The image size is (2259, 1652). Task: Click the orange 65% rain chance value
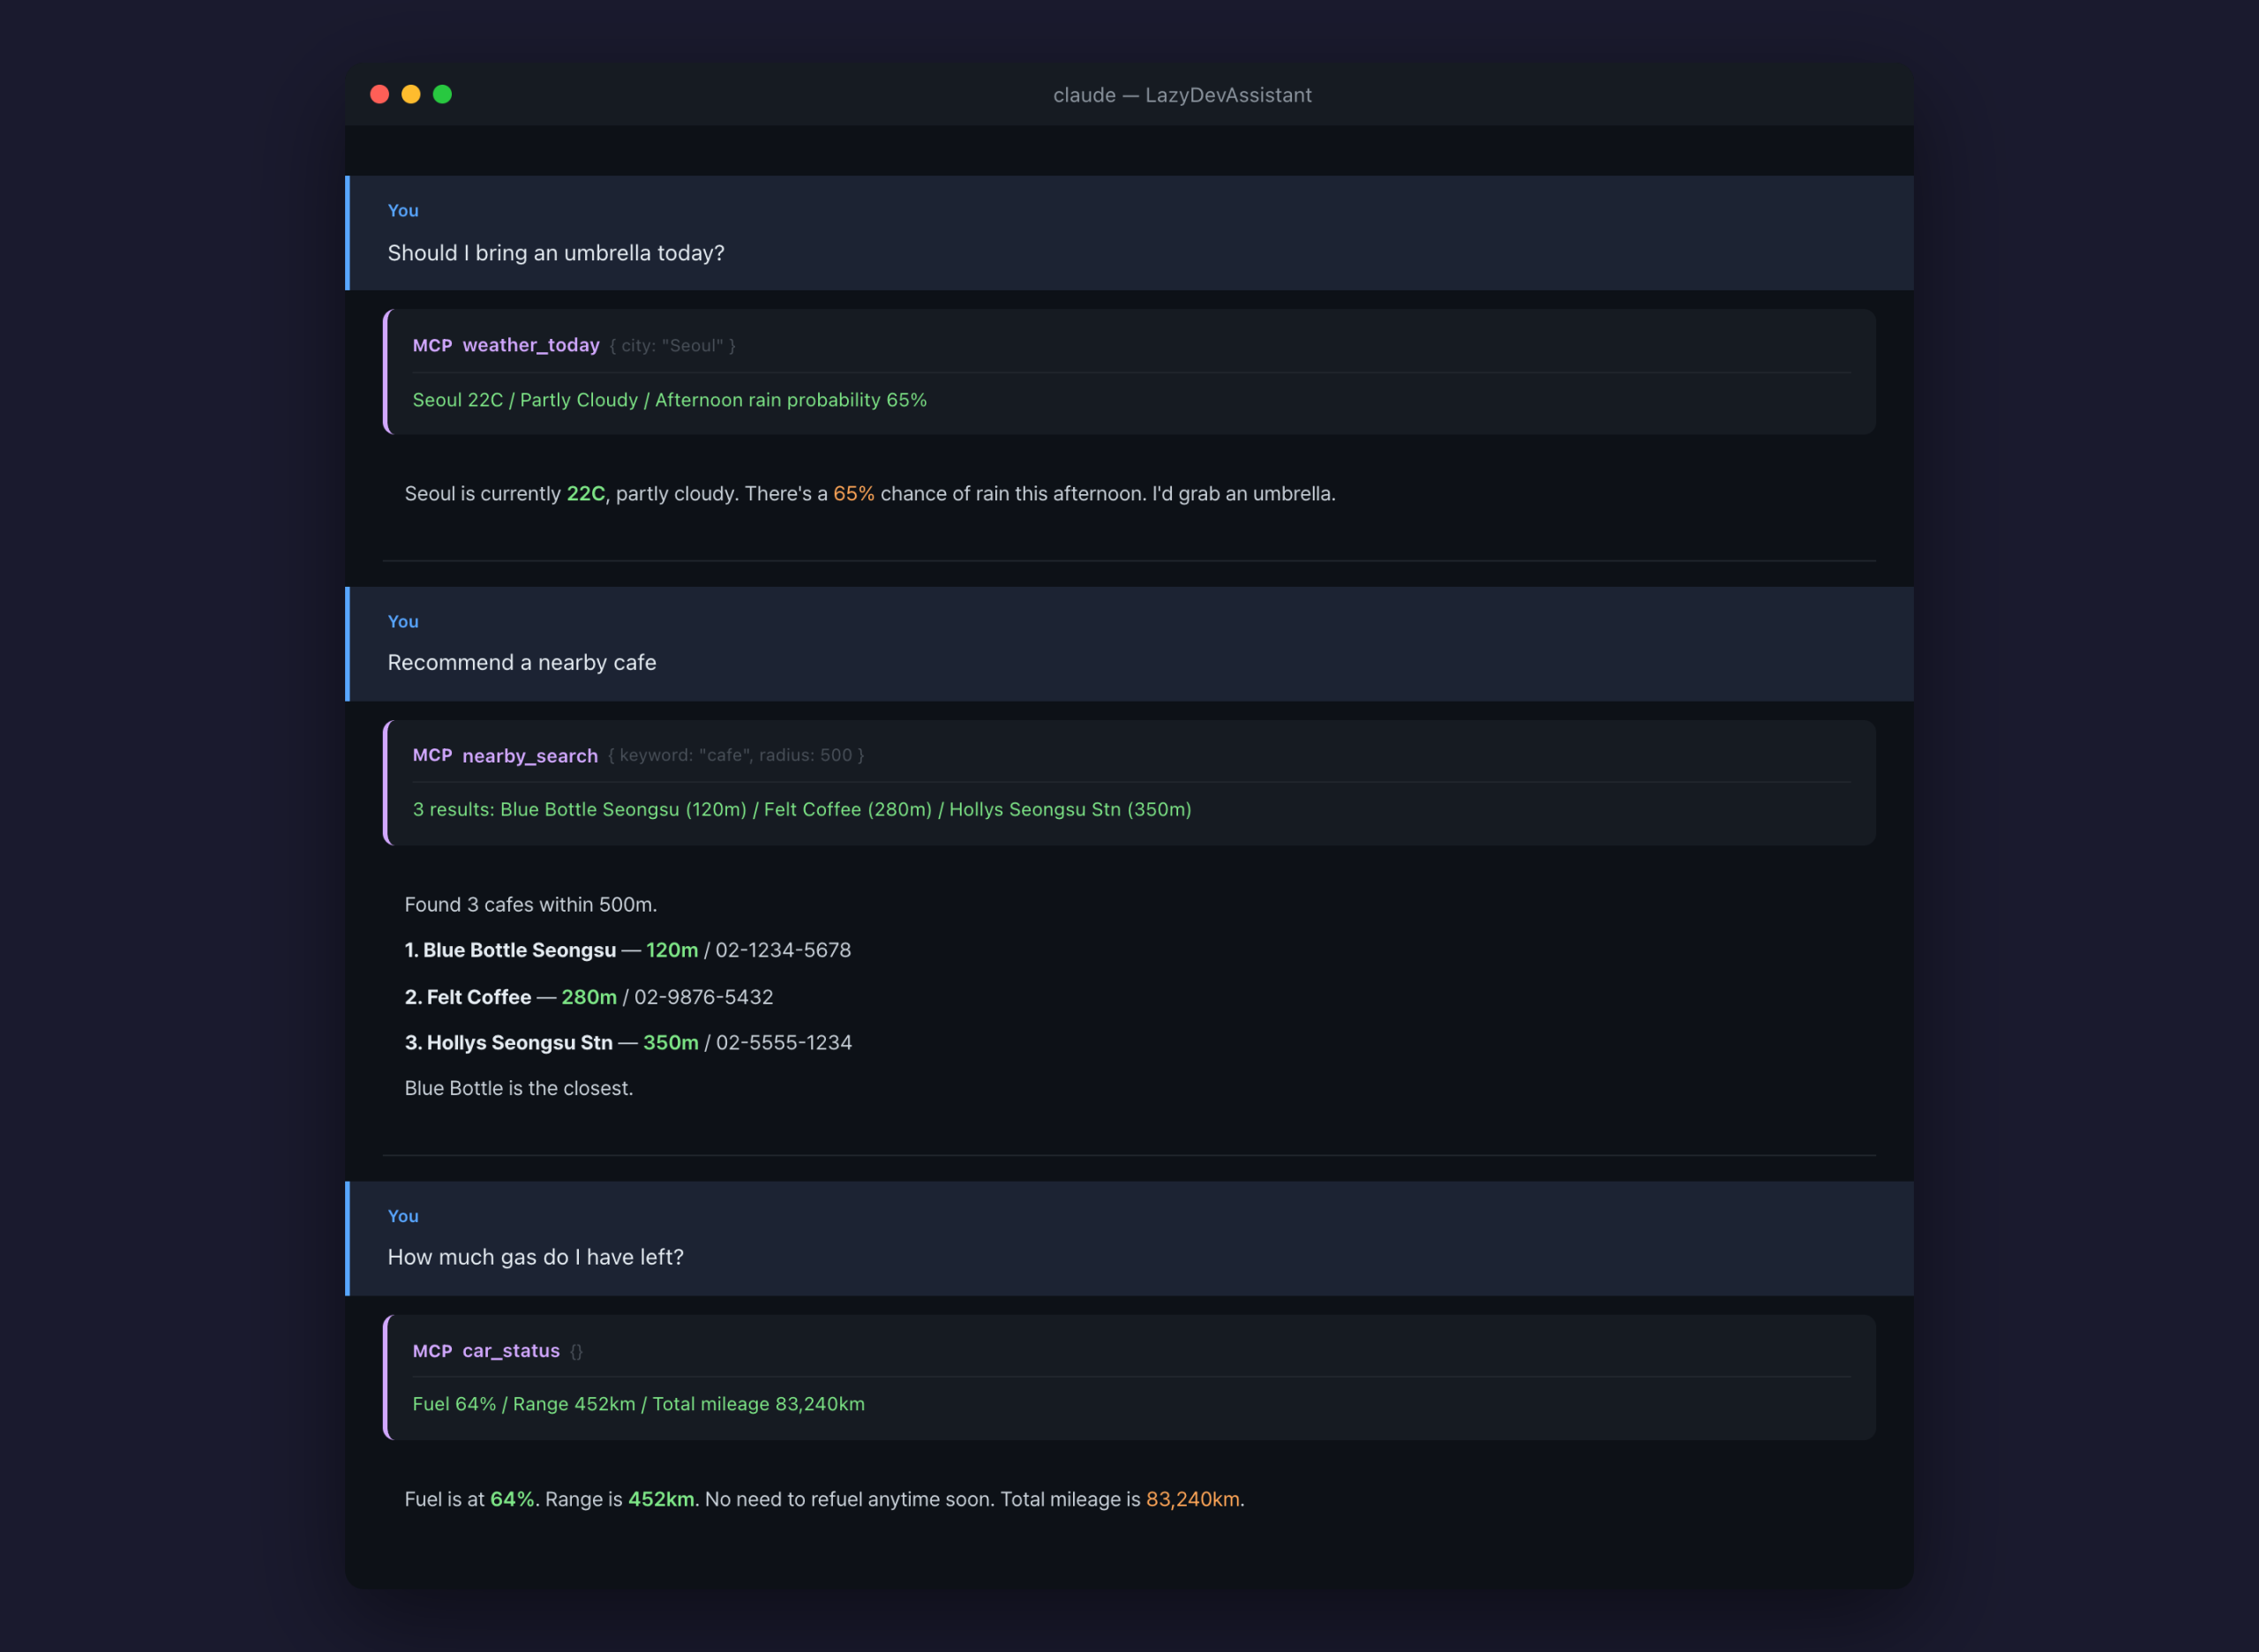click(853, 494)
